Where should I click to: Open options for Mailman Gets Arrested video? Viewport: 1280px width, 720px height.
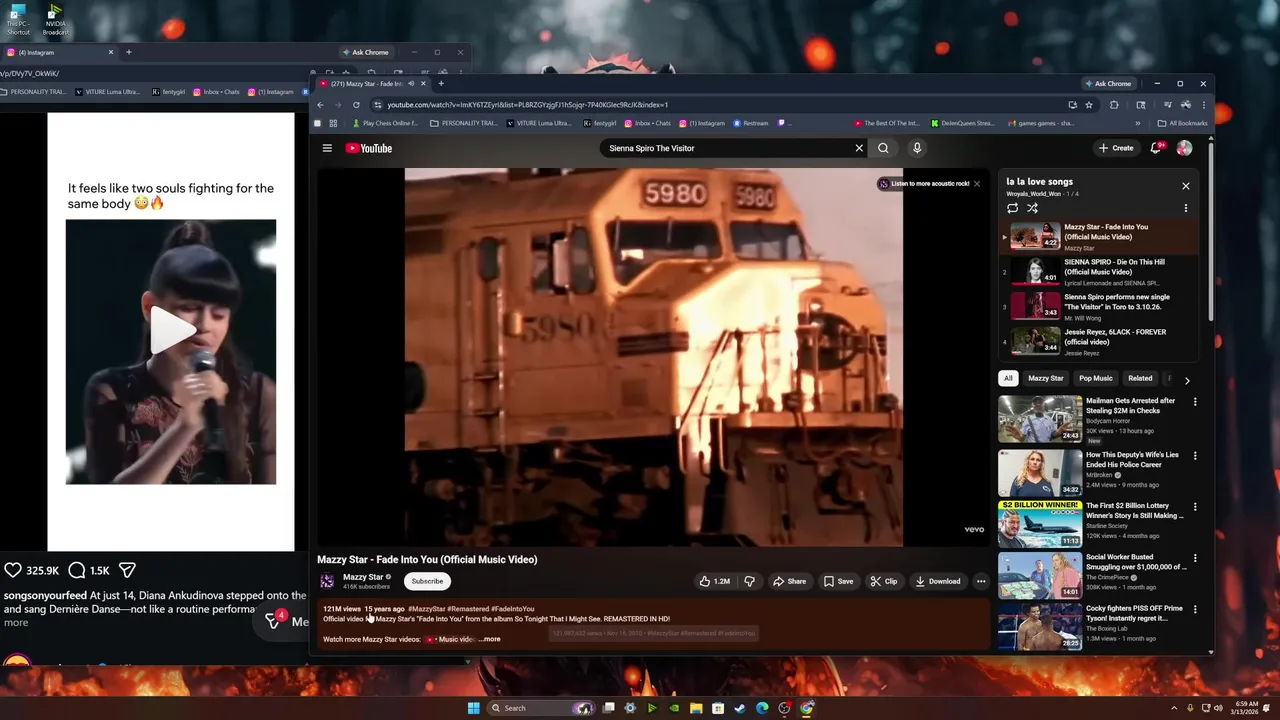(1195, 402)
